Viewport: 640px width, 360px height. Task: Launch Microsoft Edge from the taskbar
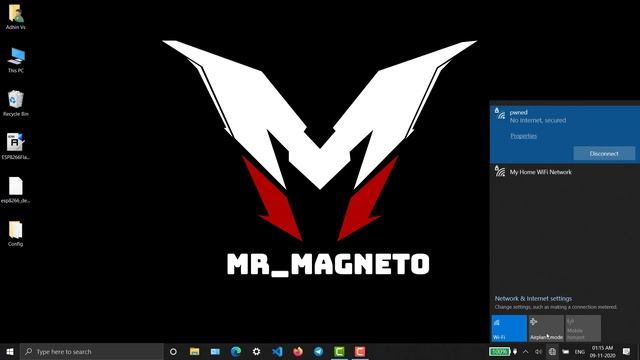236,351
